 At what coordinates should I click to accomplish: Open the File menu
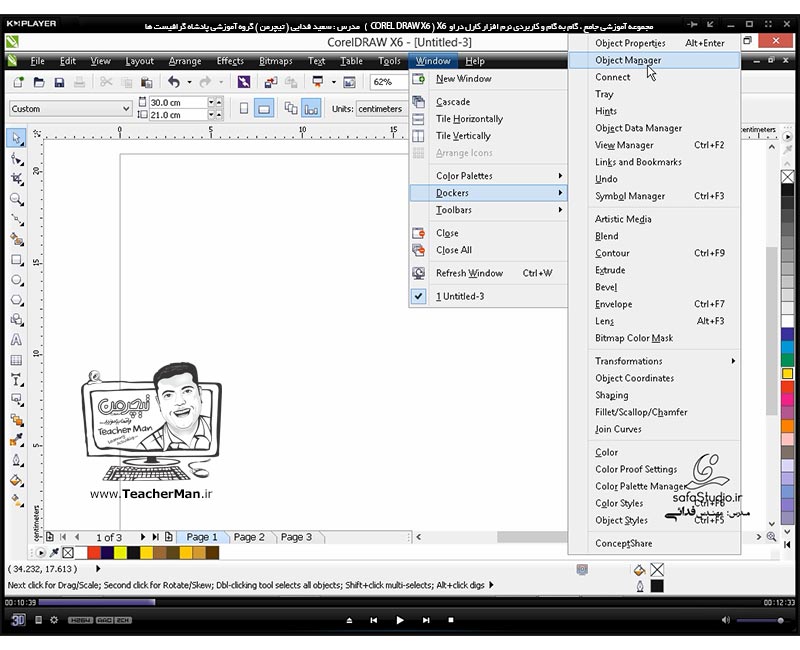(37, 61)
